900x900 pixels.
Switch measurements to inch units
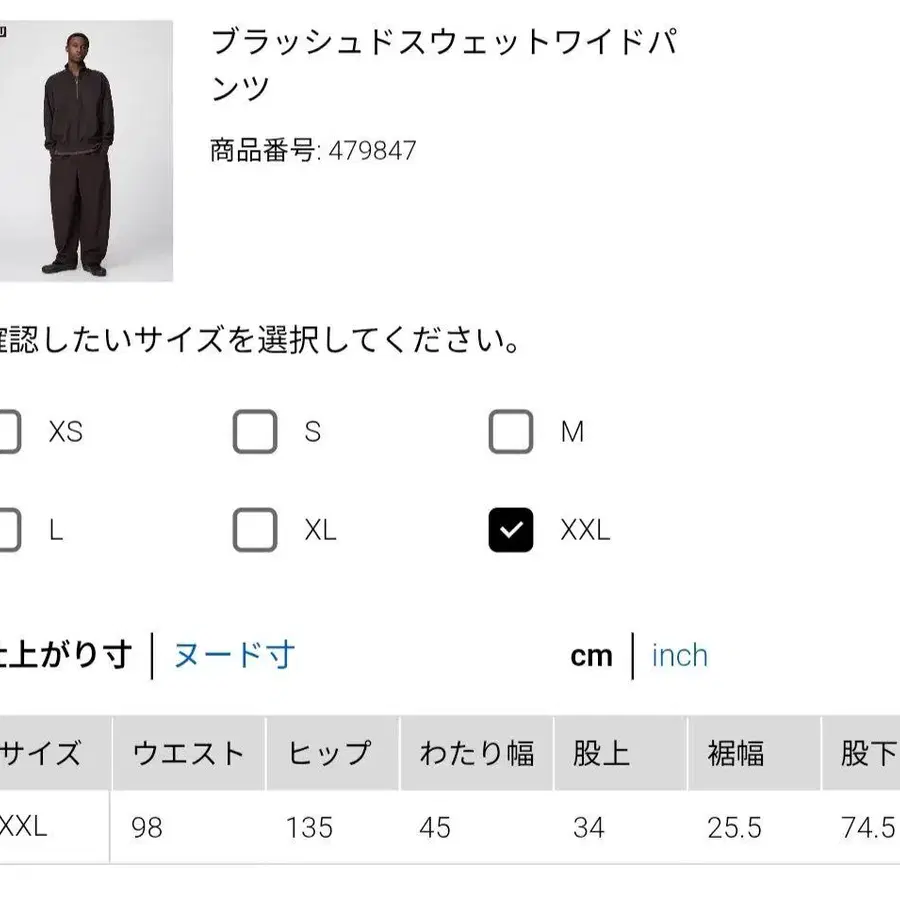tap(679, 655)
